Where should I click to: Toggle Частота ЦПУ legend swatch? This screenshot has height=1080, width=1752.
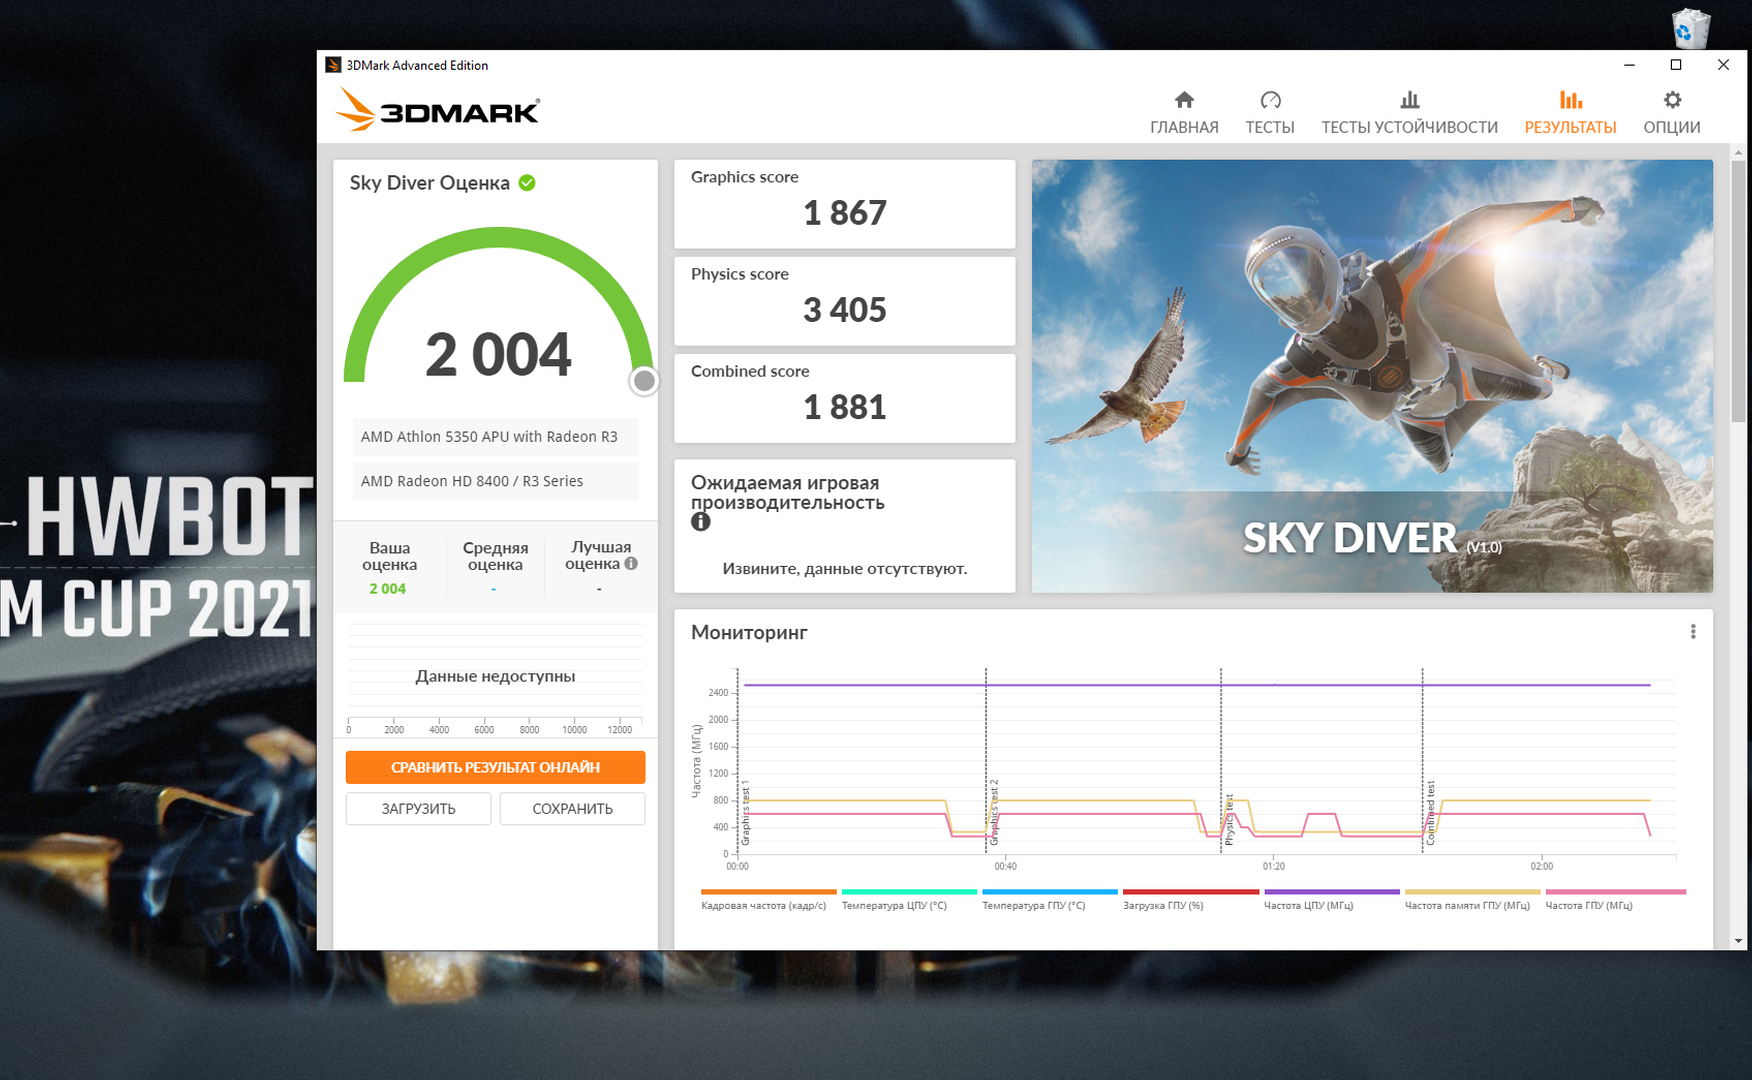1332,891
